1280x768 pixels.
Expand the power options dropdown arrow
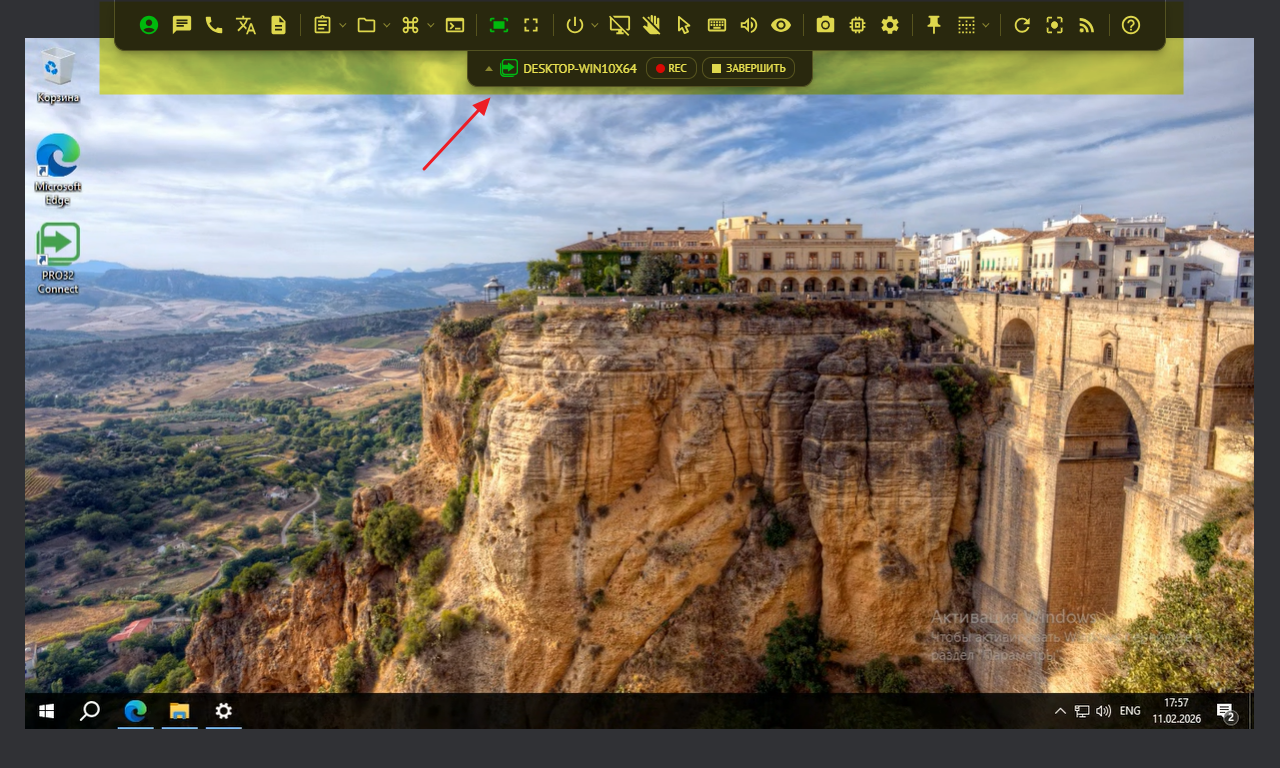(595, 25)
